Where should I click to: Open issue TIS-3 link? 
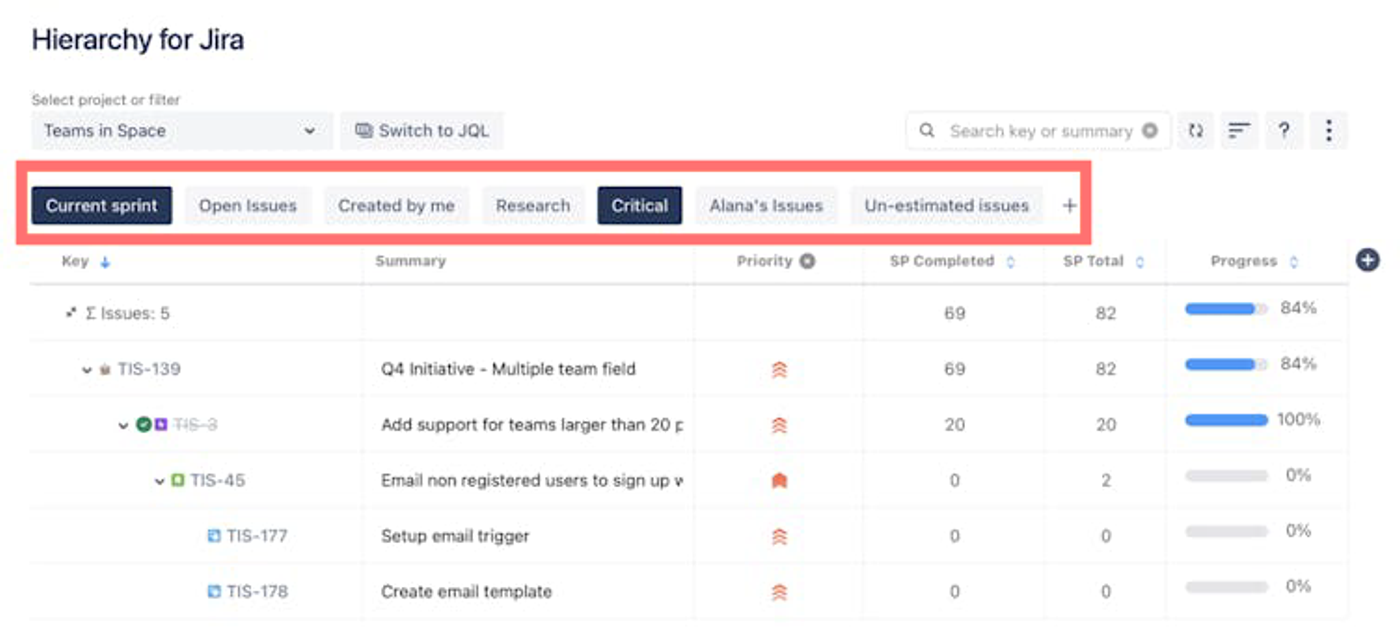[195, 425]
